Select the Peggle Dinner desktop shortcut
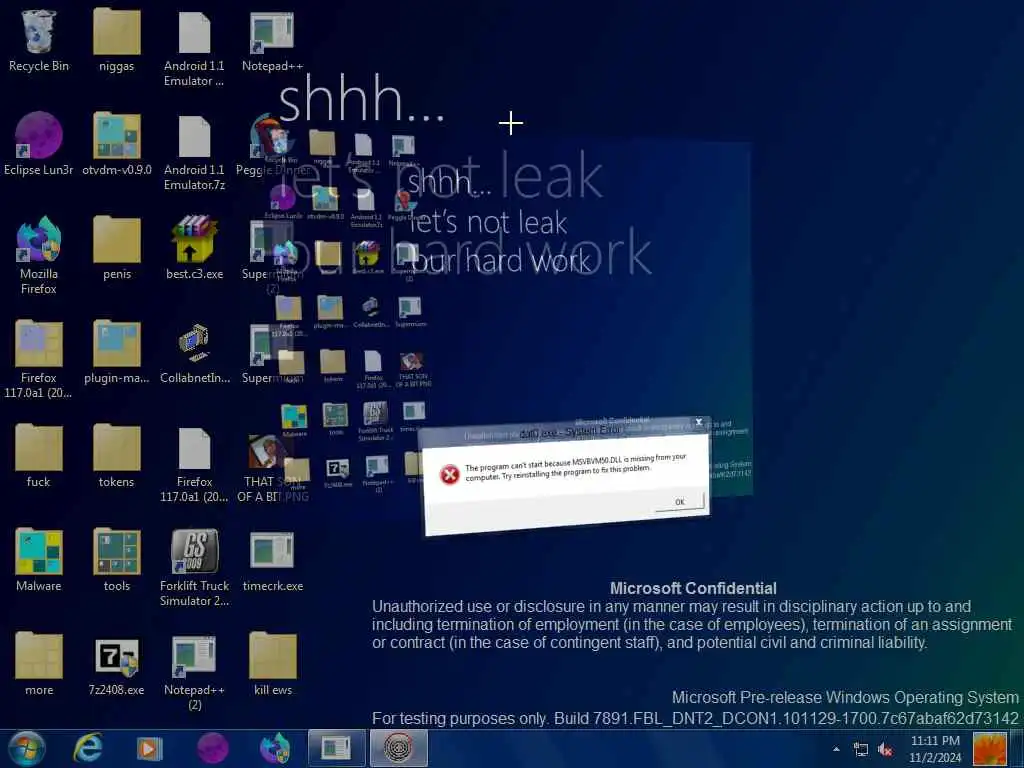Screen dimensions: 1024x768 click(x=272, y=145)
